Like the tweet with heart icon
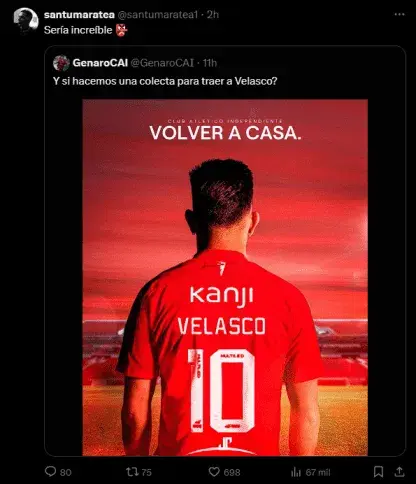Screen dimensions: 416x484 (x=214, y=472)
